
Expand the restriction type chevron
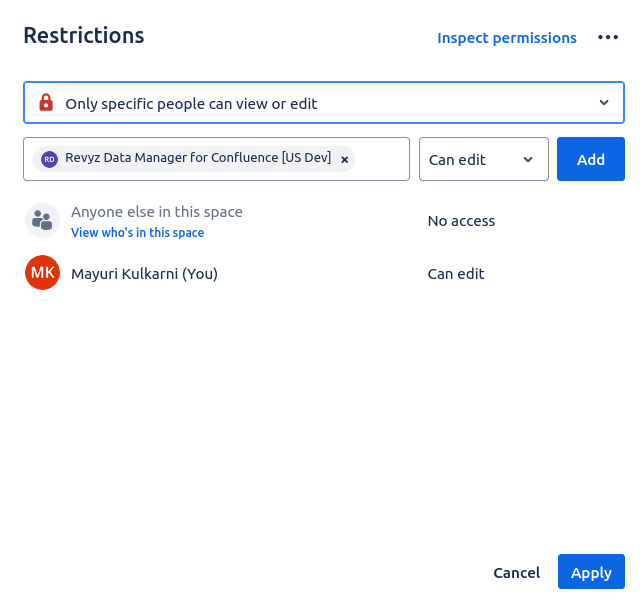pos(604,103)
